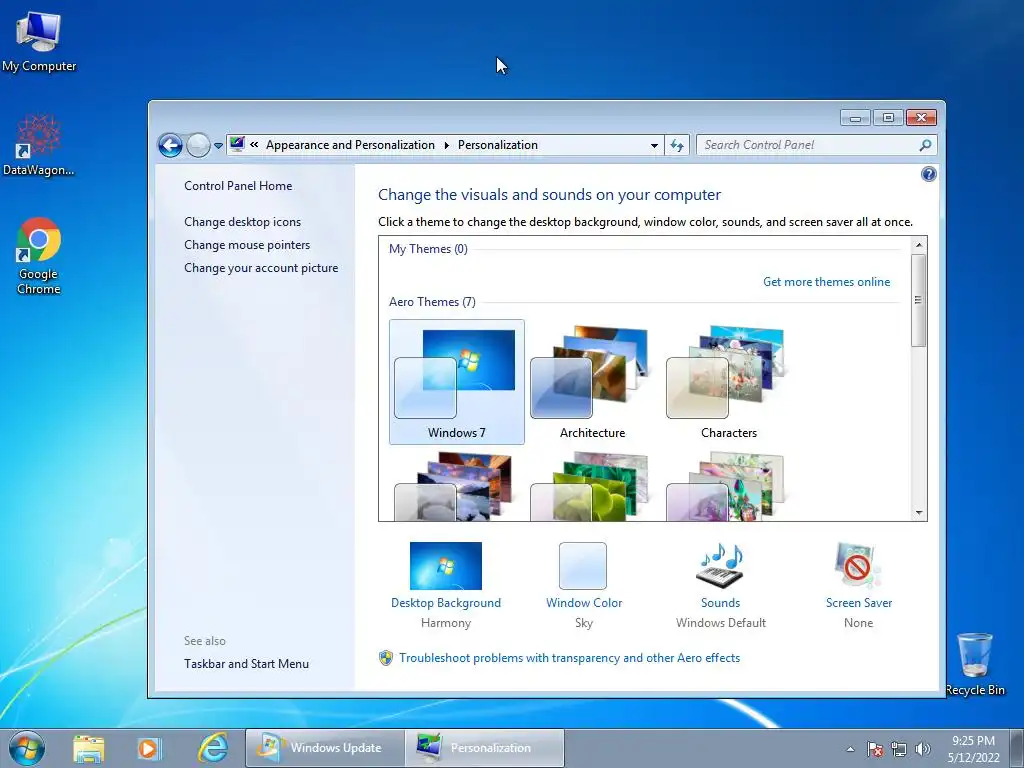
Task: Open Desktop Background settings icon
Action: 445,566
